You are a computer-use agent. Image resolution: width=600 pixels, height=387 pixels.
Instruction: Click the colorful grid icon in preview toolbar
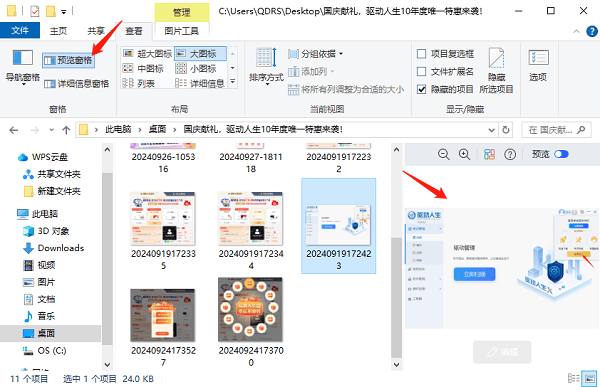(489, 154)
